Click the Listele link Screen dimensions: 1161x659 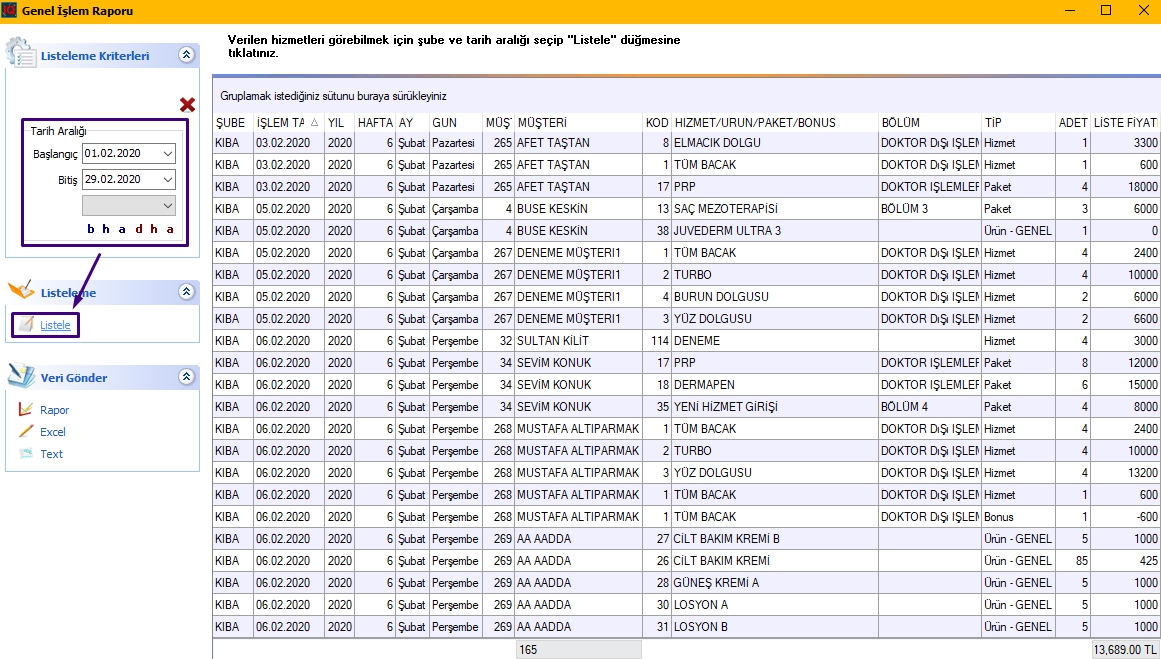point(55,325)
